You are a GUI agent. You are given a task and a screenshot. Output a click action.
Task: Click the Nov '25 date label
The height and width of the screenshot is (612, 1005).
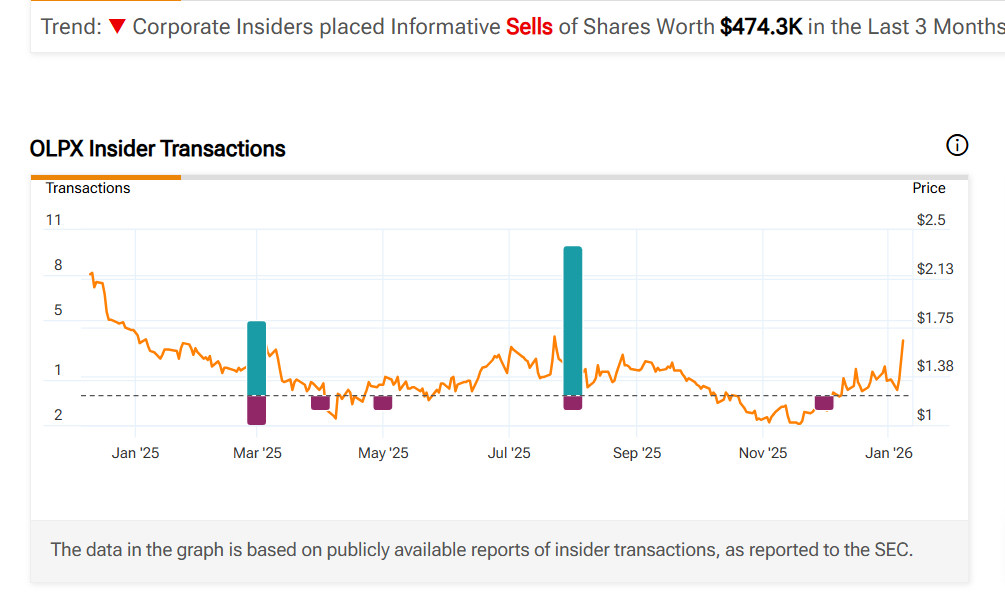pyautogui.click(x=763, y=453)
